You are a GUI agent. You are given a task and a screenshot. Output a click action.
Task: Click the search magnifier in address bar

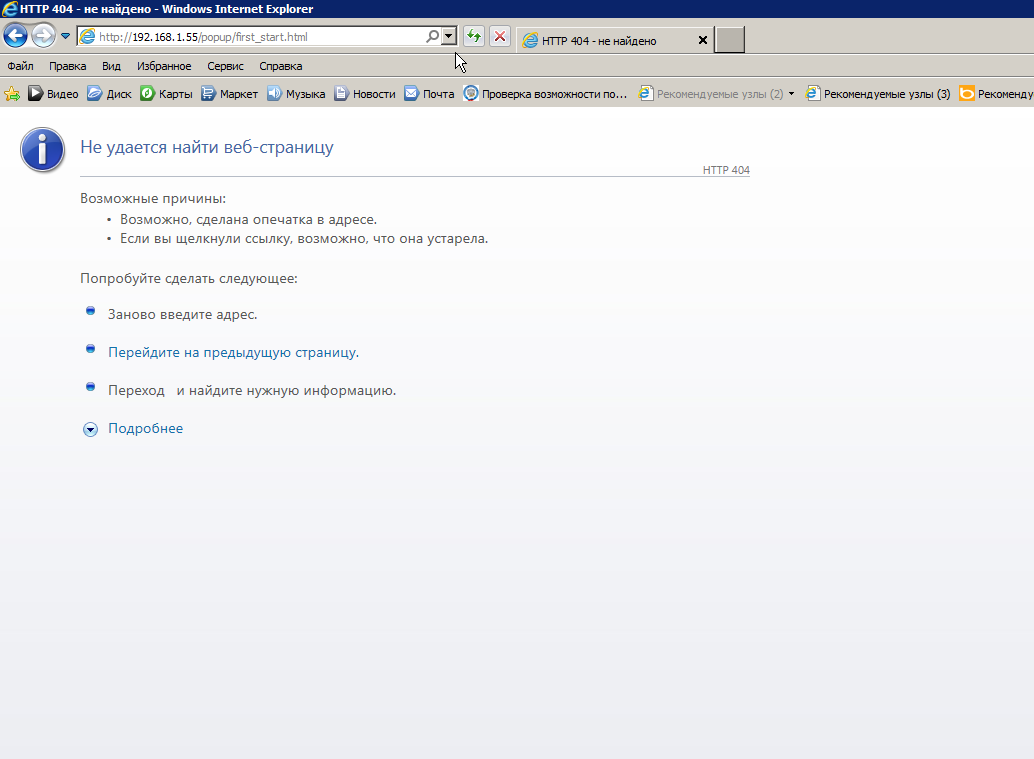432,36
